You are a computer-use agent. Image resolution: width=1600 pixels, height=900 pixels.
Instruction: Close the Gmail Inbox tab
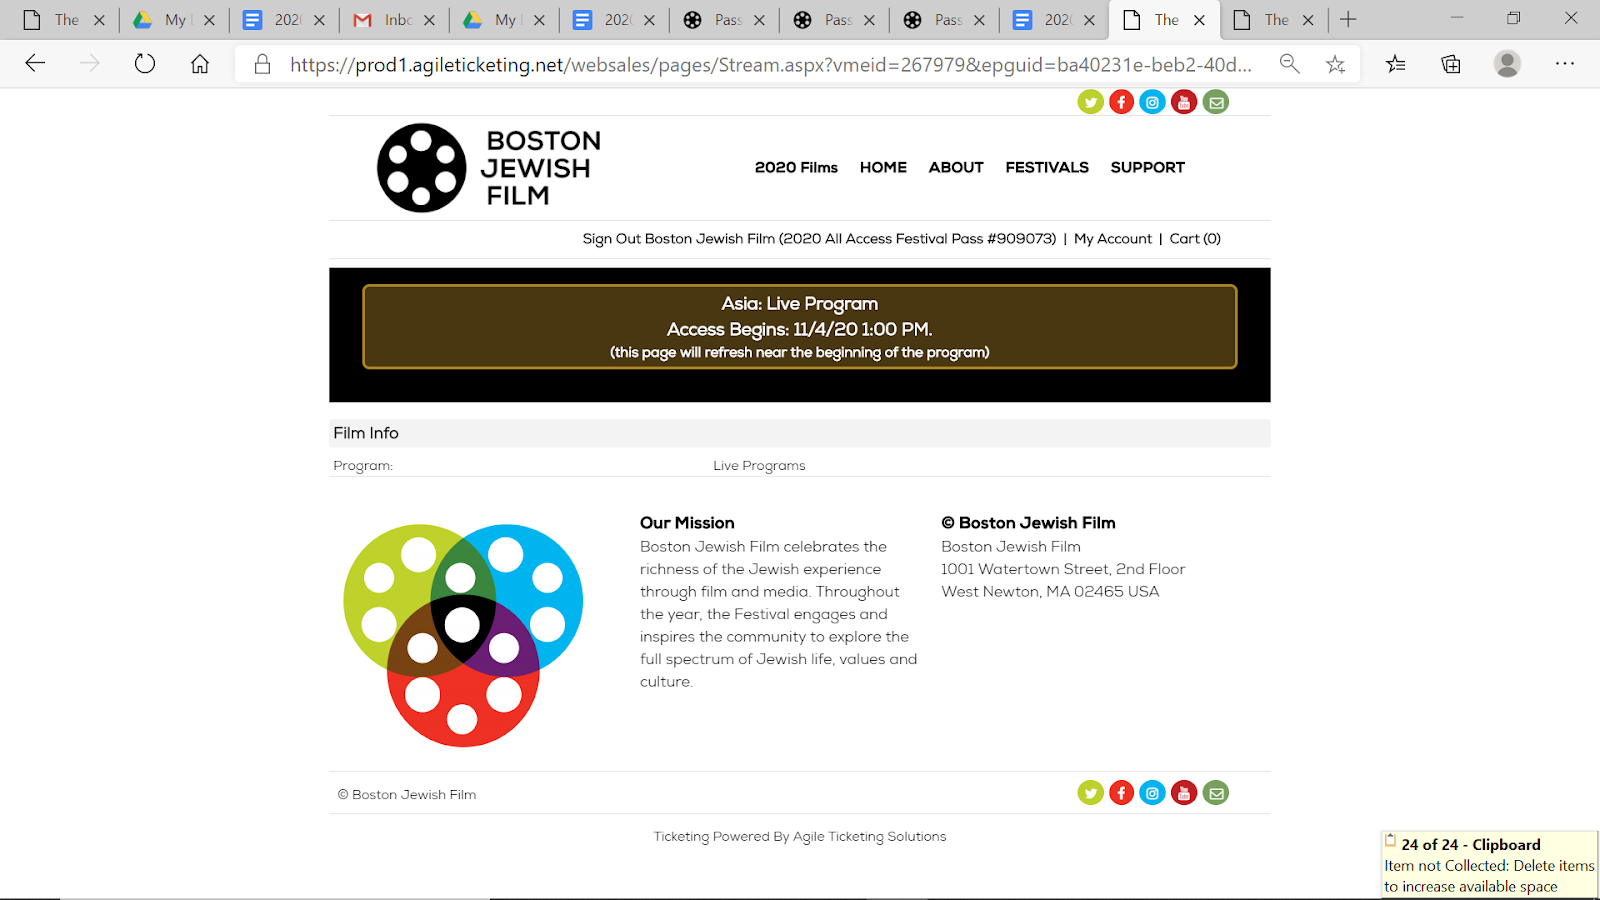429,20
